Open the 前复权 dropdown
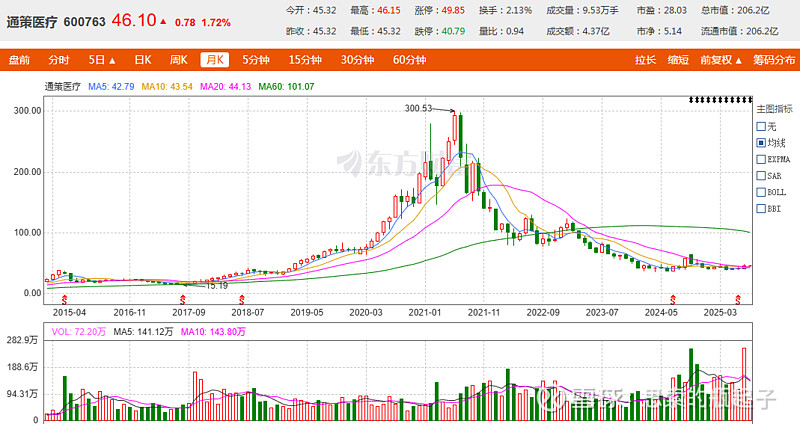 point(721,60)
